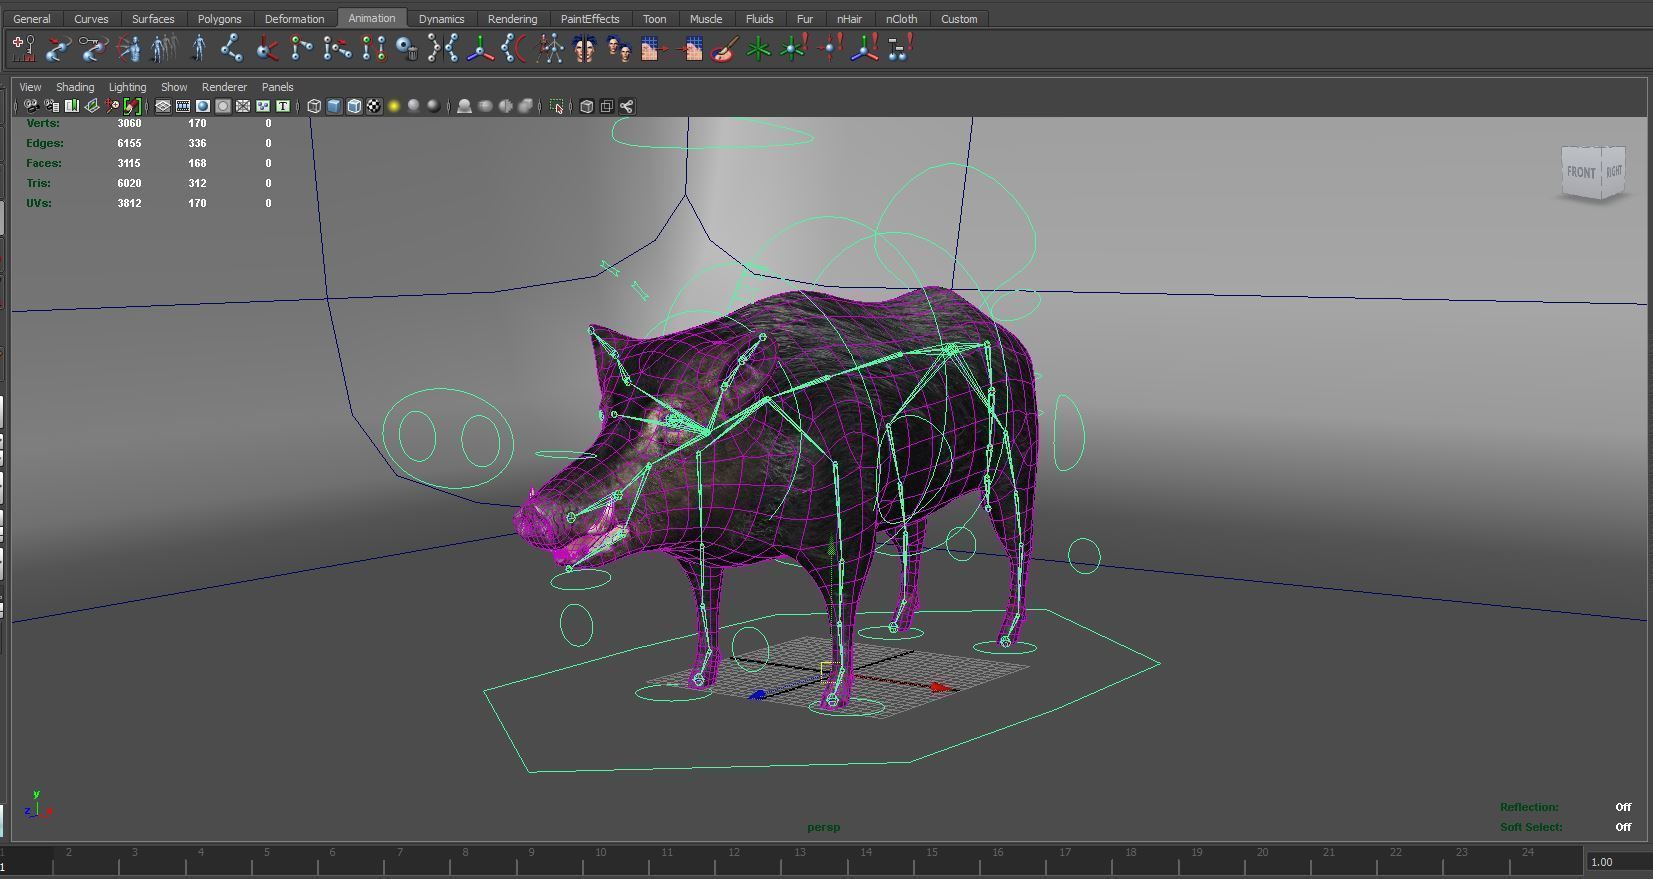Toggle the Gate Mask panel icon
This screenshot has height=879, width=1653.
click(223, 106)
